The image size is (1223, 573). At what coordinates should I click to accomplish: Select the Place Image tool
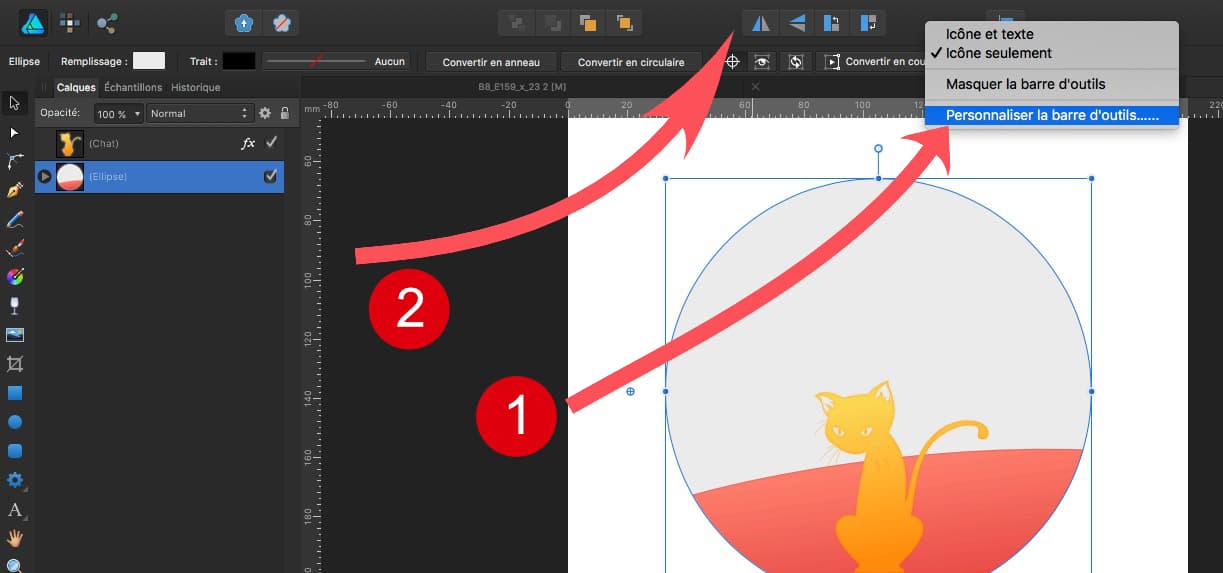point(15,335)
